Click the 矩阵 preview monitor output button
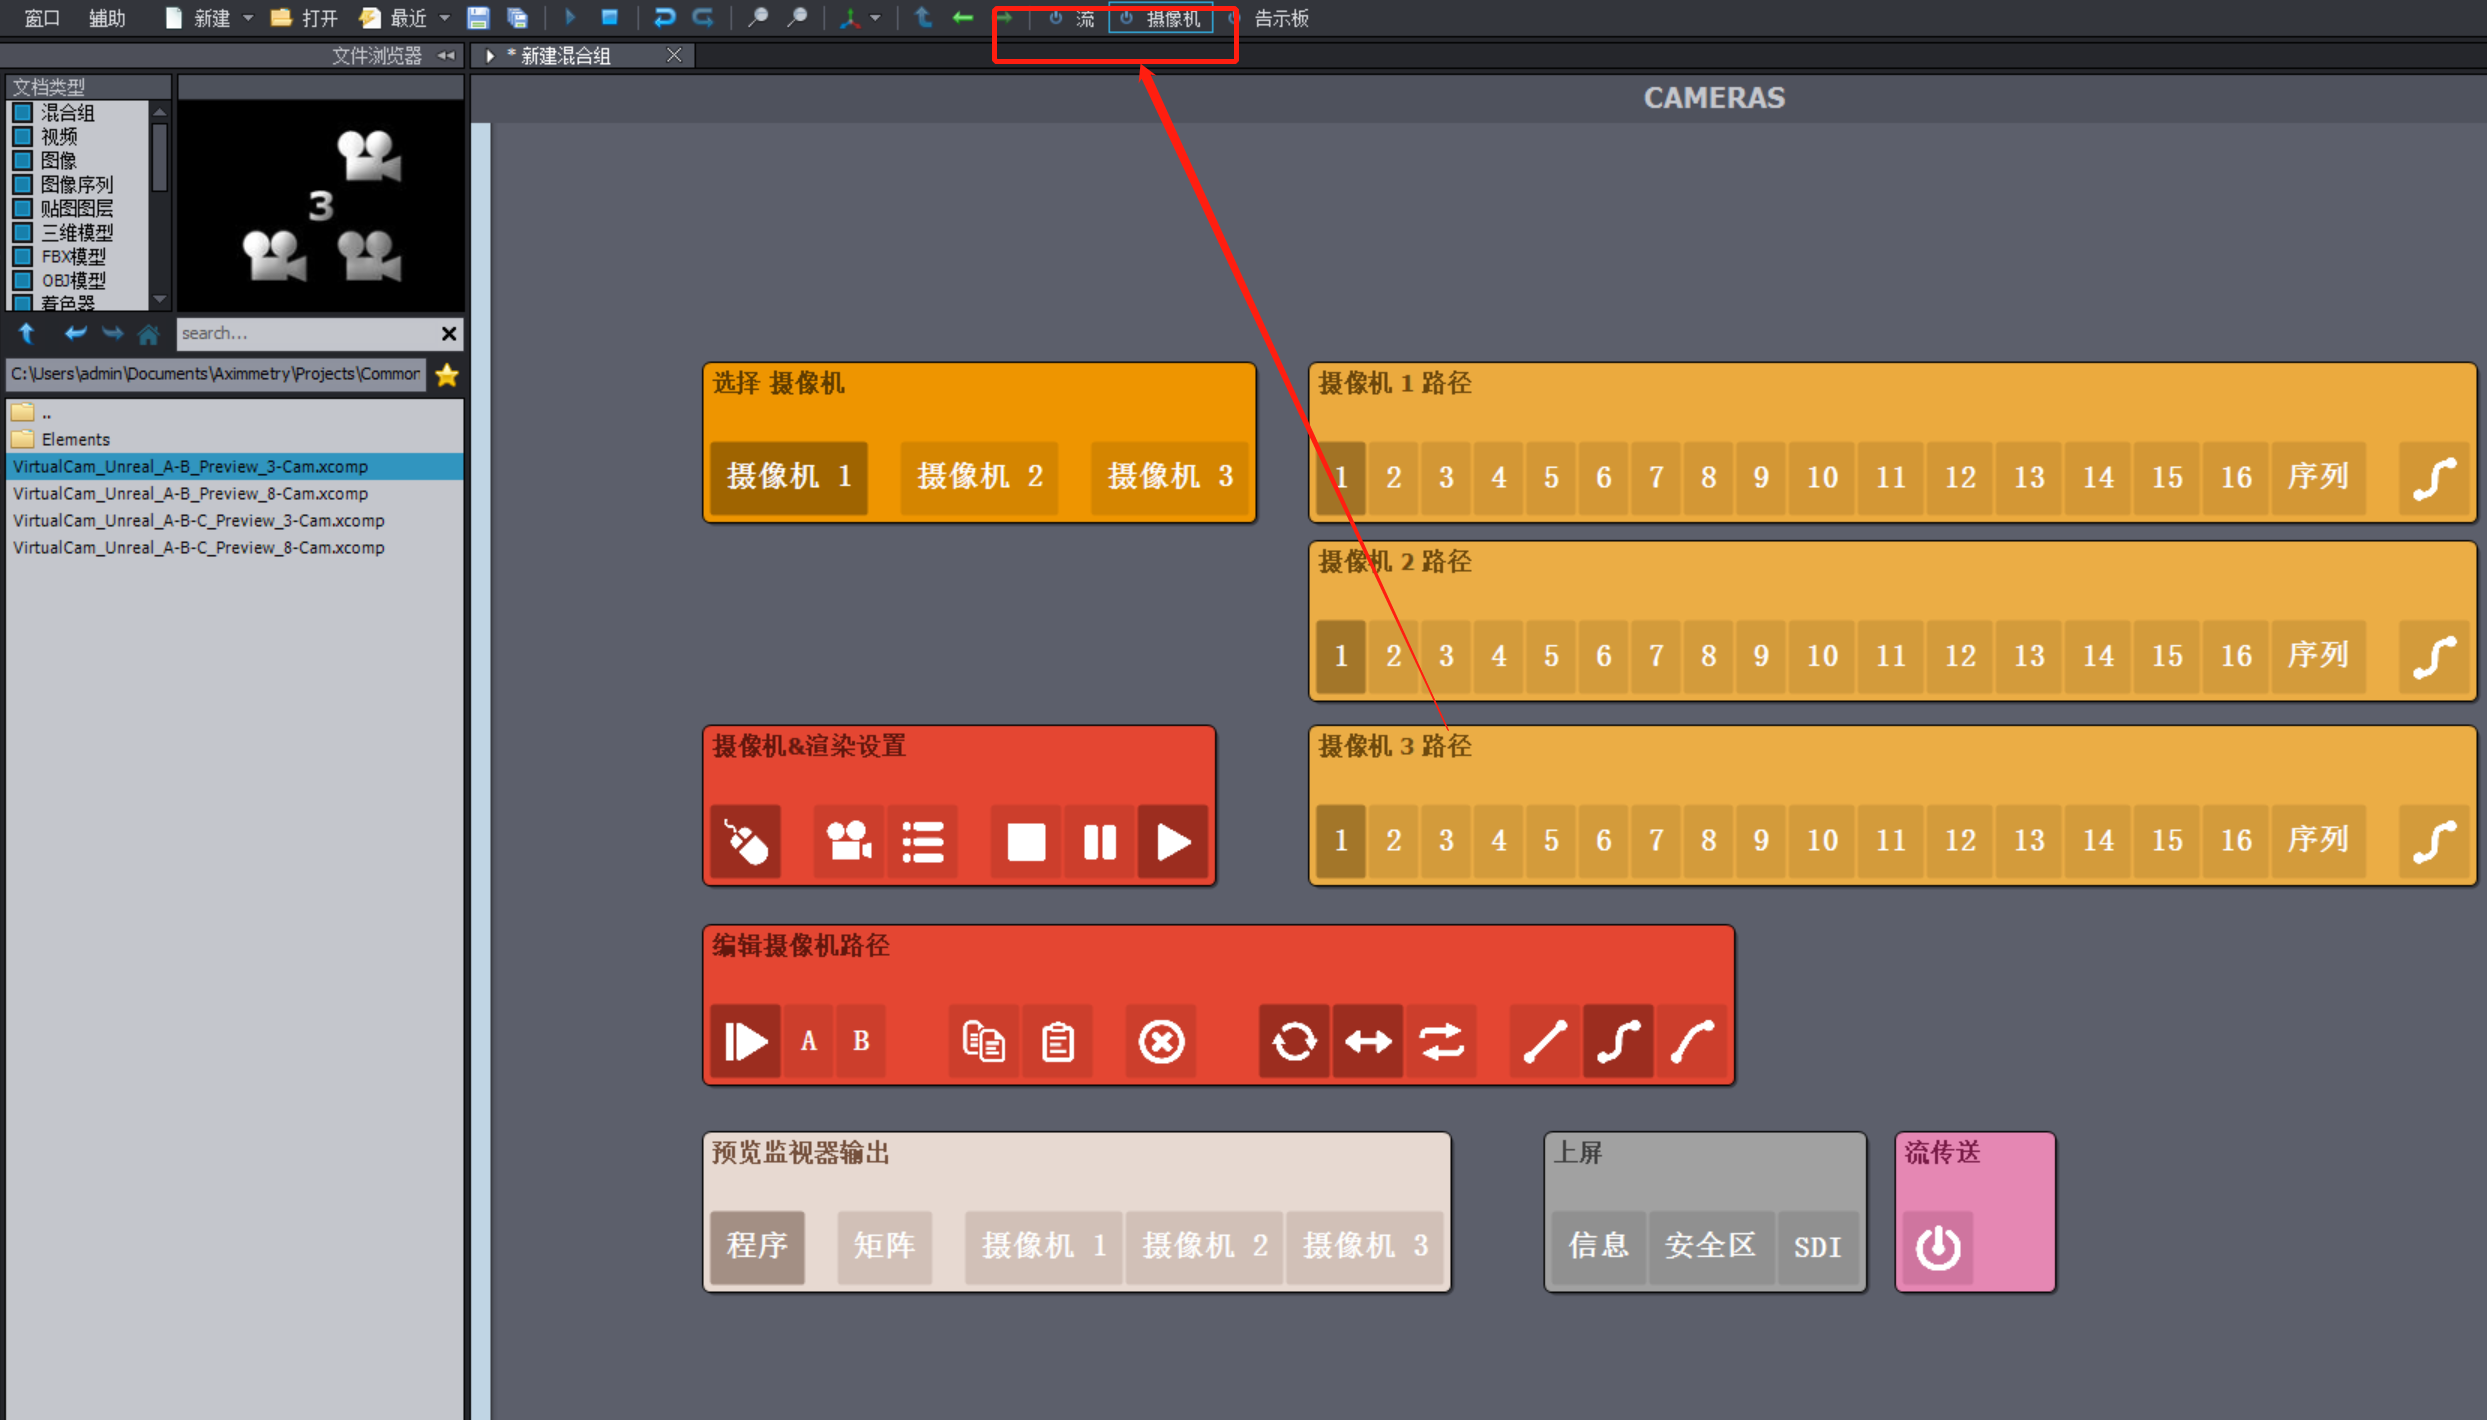The height and width of the screenshot is (1420, 2487). pyautogui.click(x=884, y=1246)
